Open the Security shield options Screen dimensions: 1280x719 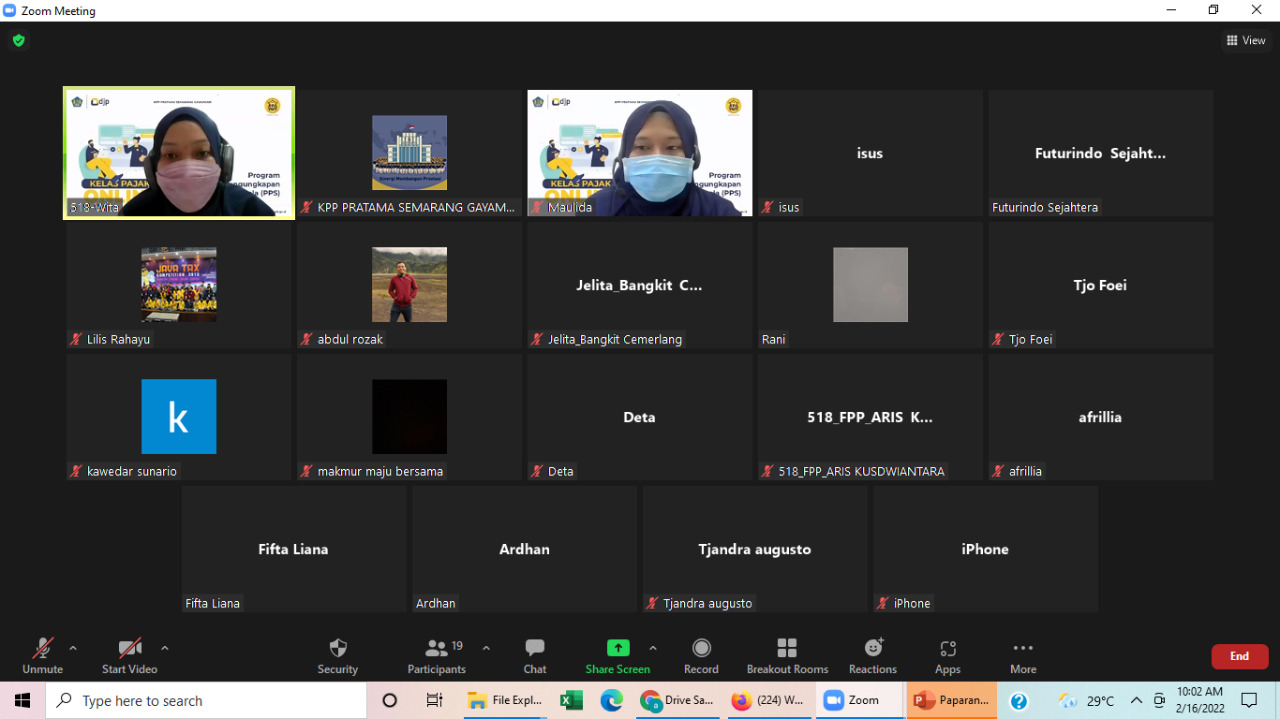click(x=338, y=655)
